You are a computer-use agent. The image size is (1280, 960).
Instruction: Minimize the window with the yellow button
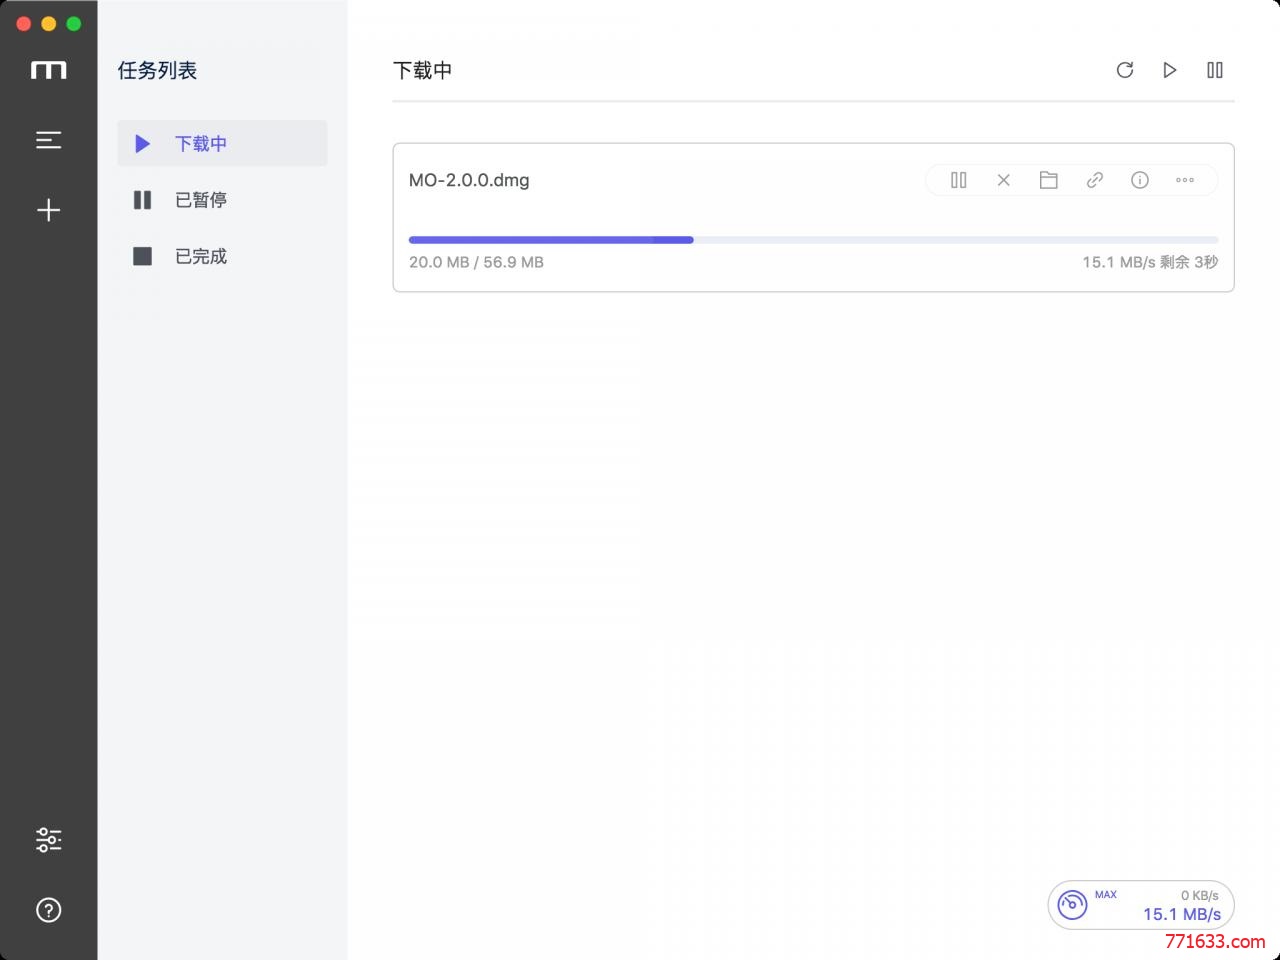[48, 23]
